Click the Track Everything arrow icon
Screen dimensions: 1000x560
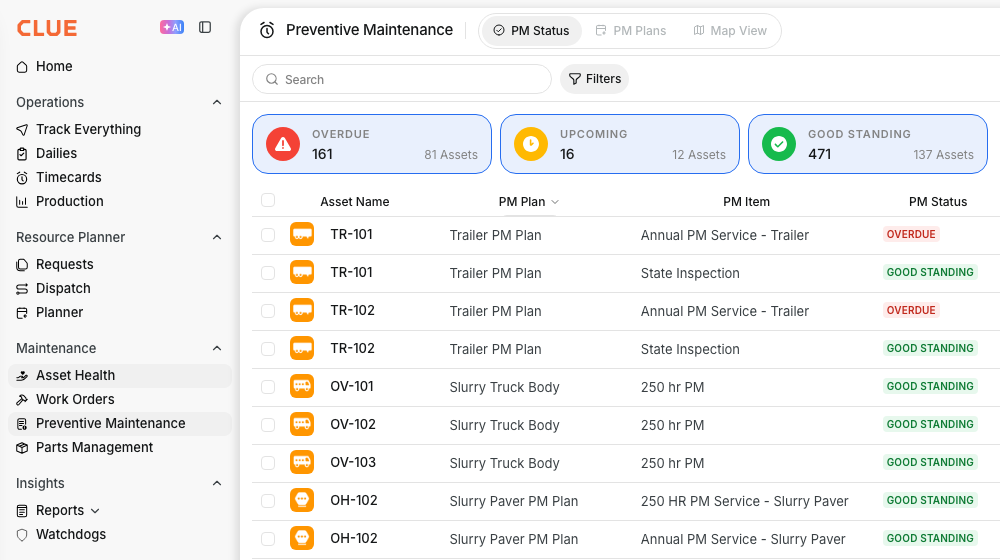(x=22, y=129)
